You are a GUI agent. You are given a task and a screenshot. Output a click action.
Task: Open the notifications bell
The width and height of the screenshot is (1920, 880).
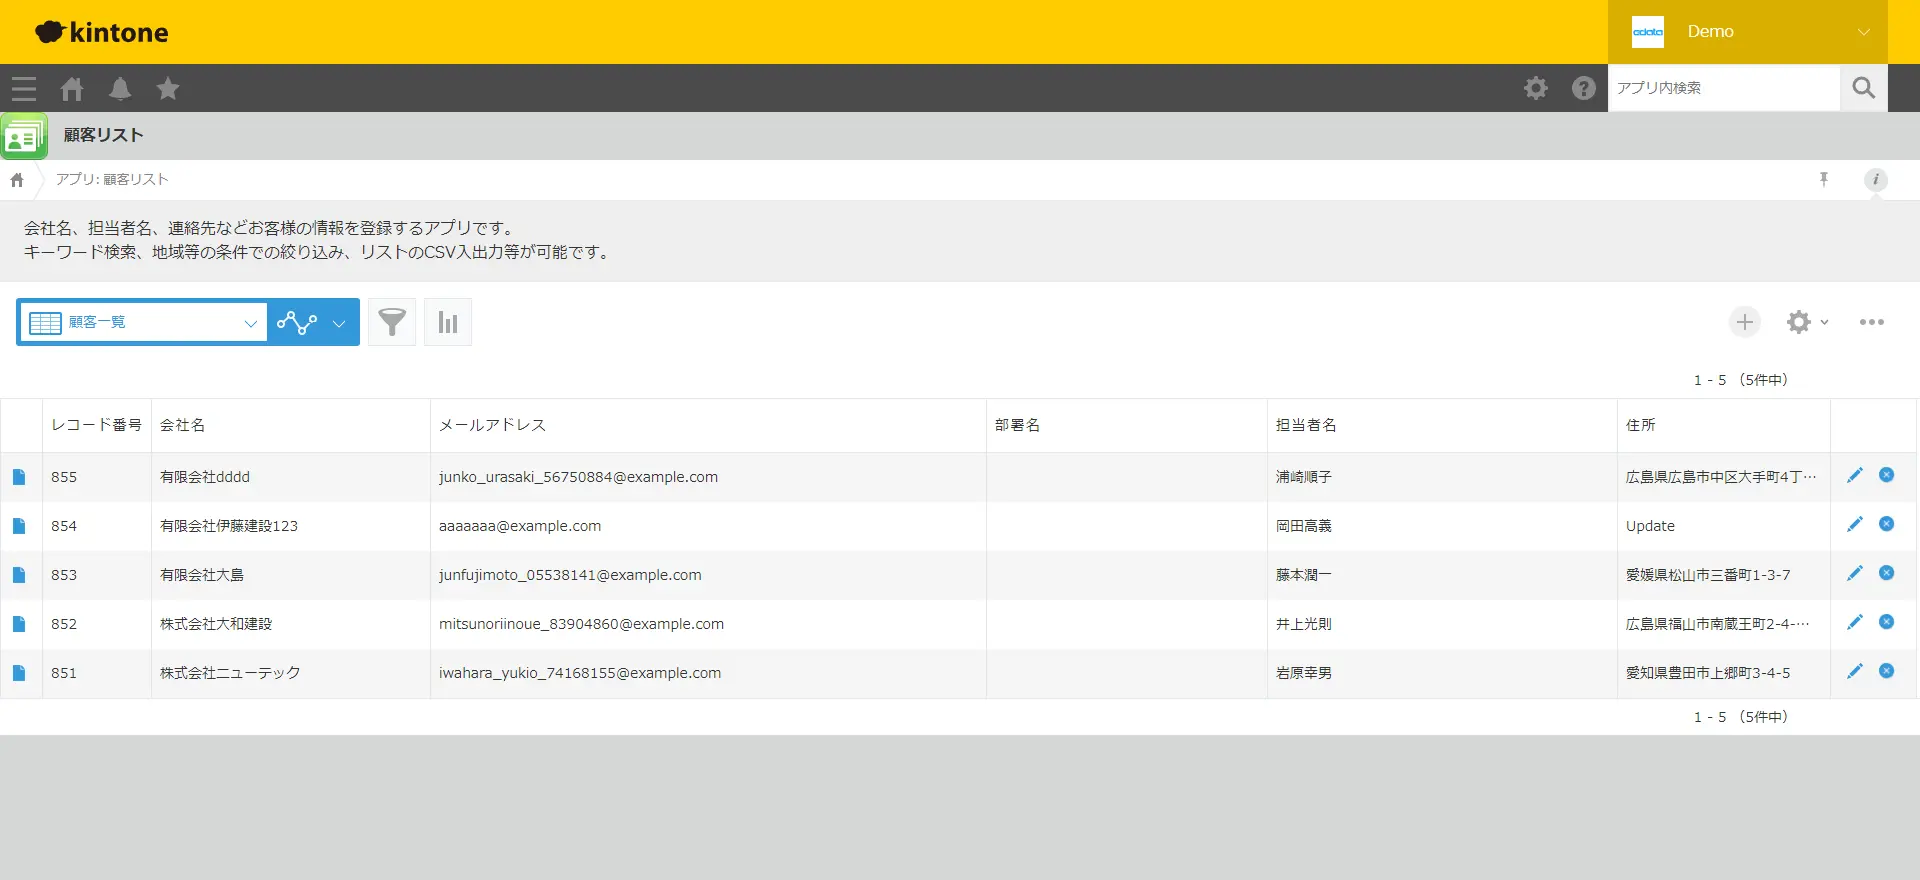click(x=120, y=89)
